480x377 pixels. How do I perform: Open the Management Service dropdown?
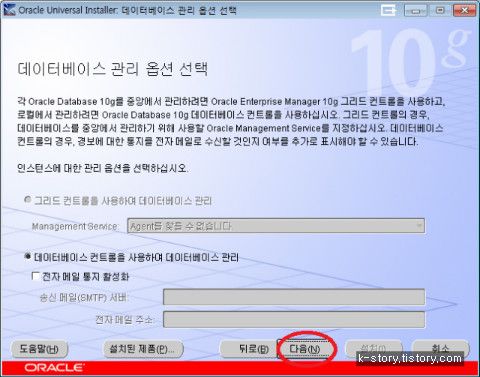(x=276, y=226)
